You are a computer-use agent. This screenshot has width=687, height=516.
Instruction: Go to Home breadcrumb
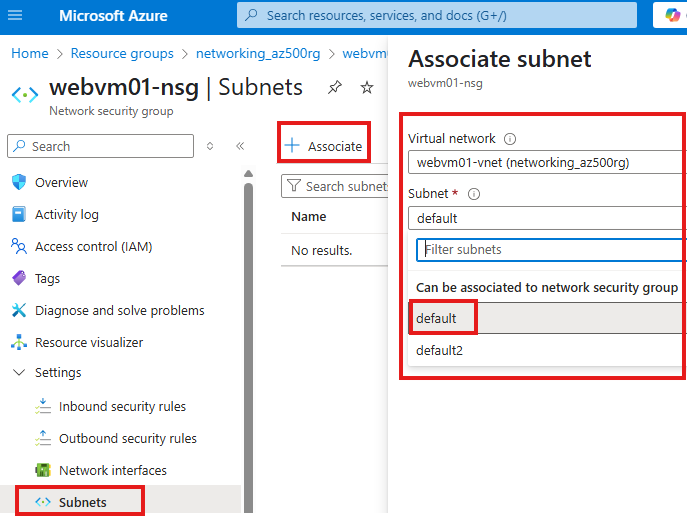30,53
